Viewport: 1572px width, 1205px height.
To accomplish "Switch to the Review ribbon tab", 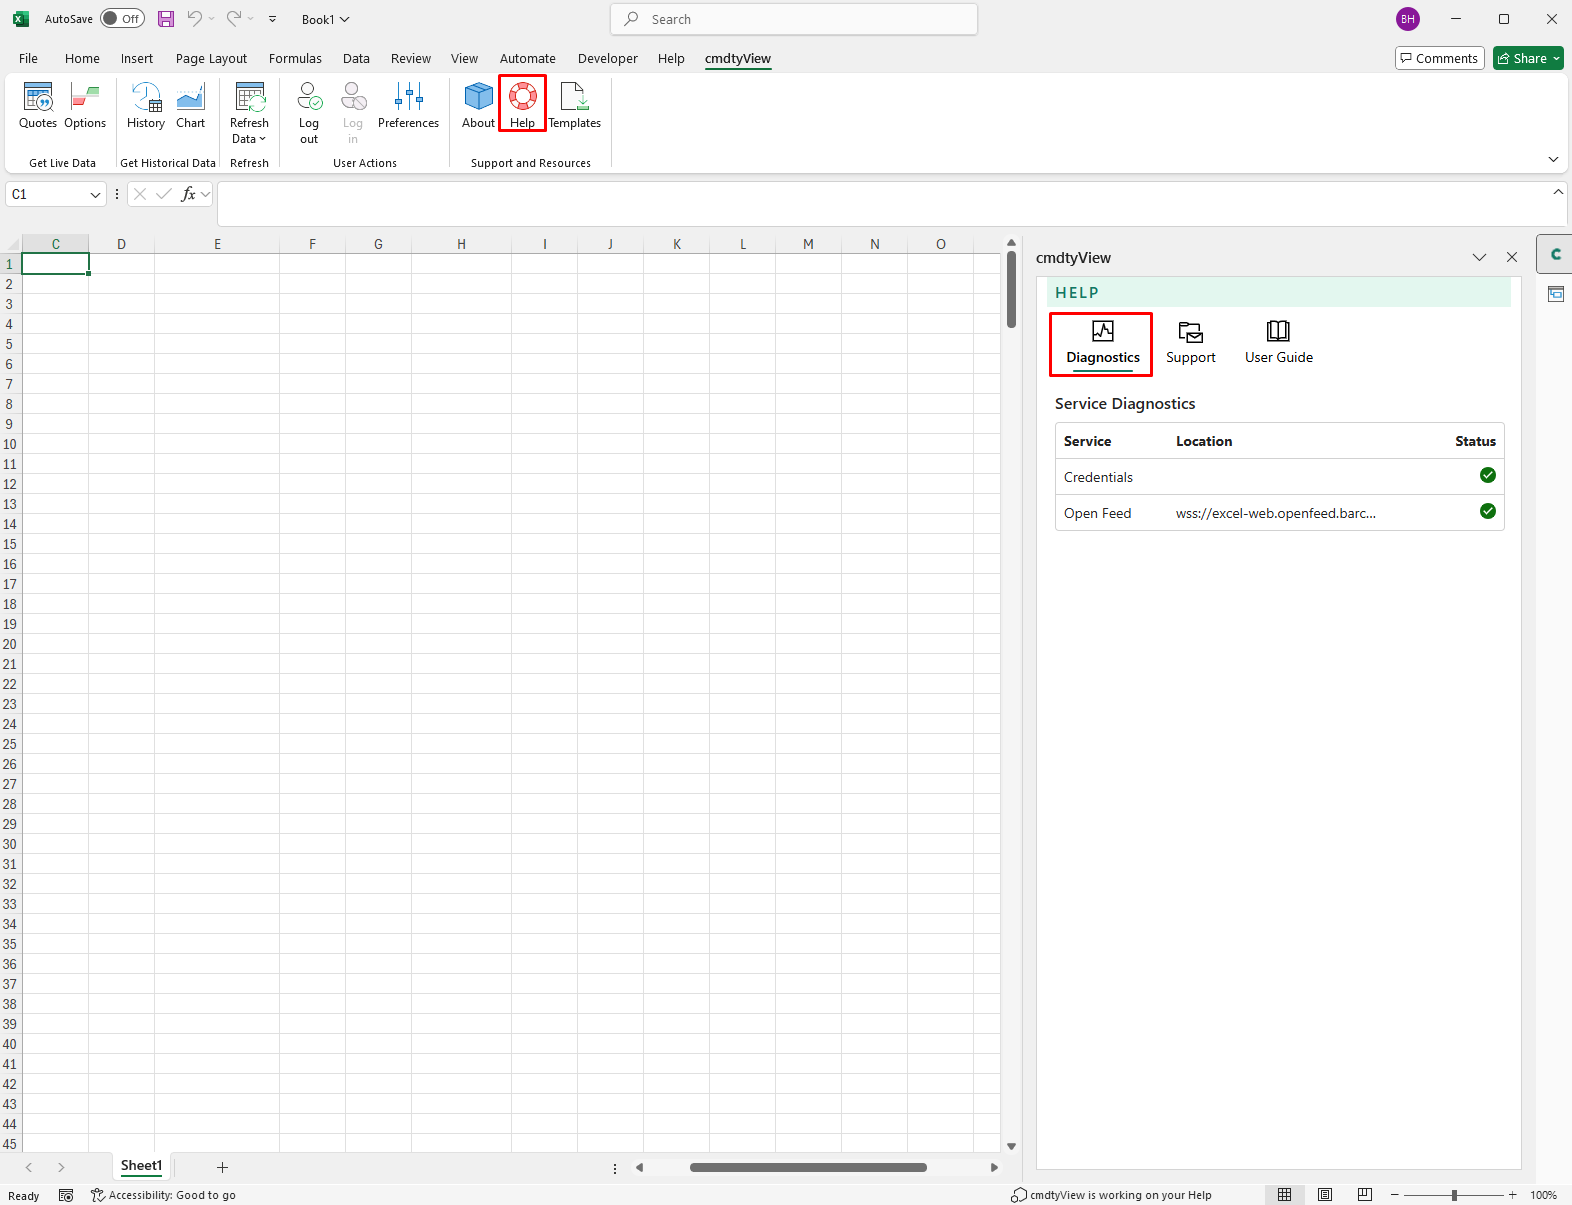I will click(411, 58).
